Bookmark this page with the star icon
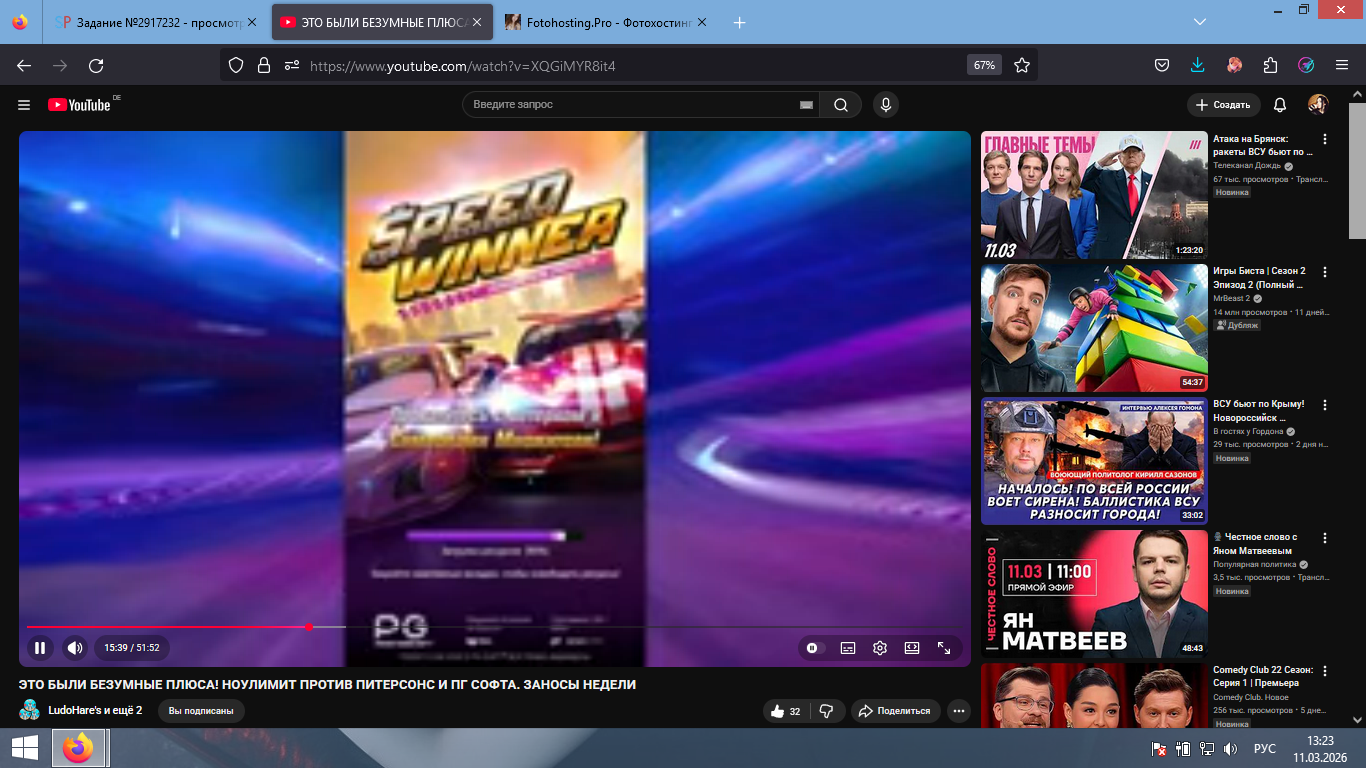Screen dimensions: 1366x768 [x=1021, y=65]
